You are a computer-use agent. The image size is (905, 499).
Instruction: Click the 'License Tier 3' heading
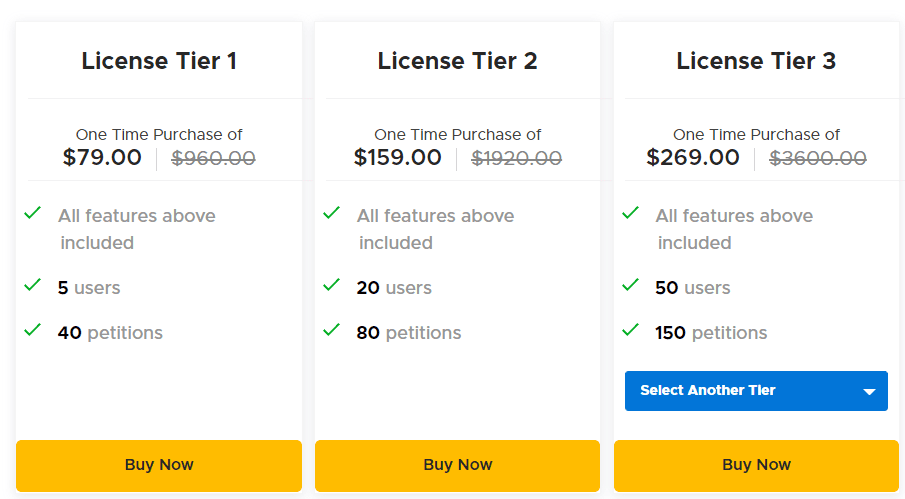tap(756, 61)
